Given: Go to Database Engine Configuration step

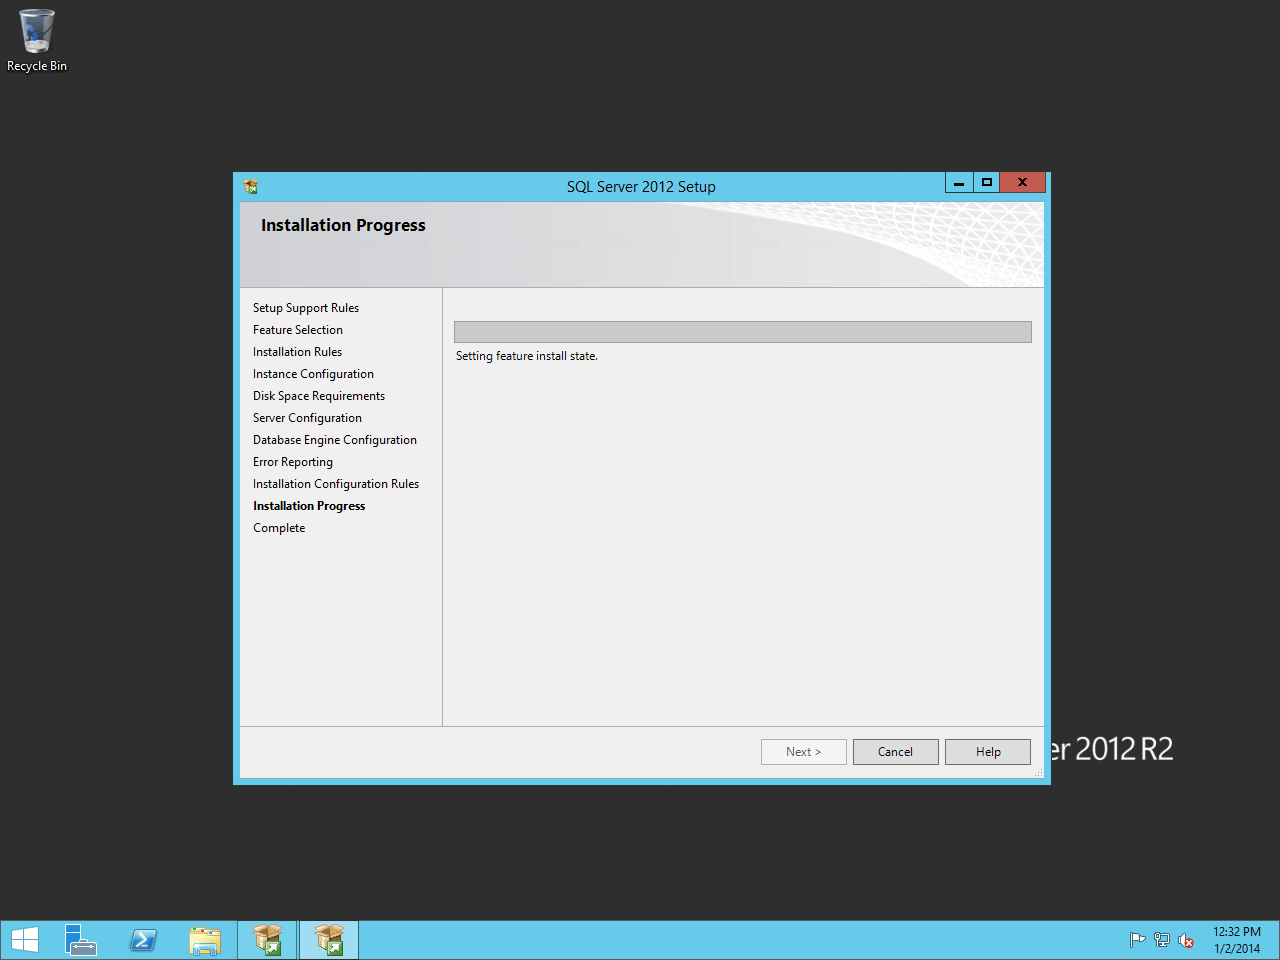Looking at the screenshot, I should pyautogui.click(x=335, y=440).
